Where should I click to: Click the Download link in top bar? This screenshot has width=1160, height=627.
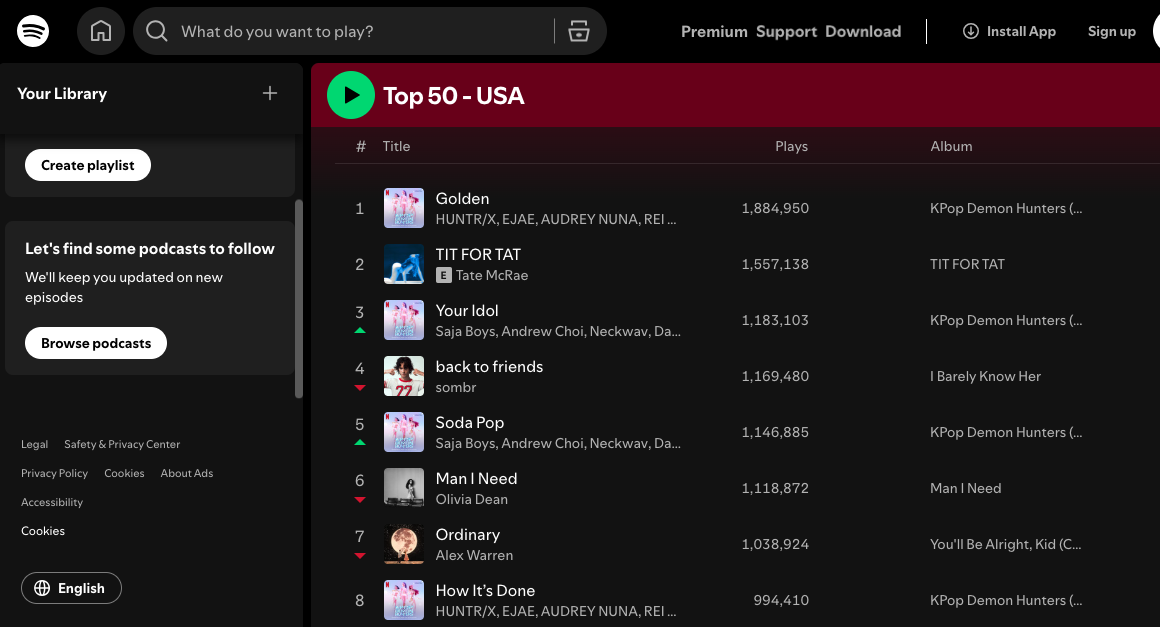click(863, 31)
